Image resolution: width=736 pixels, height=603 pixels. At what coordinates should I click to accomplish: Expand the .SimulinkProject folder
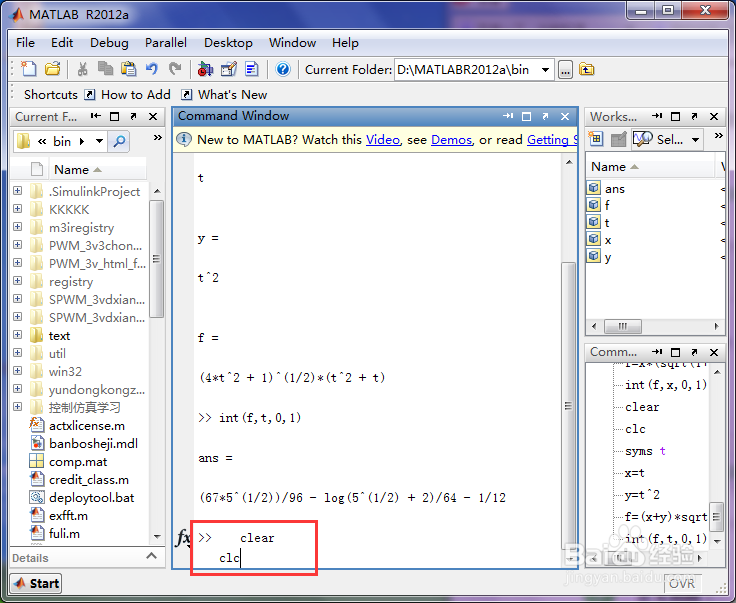coord(18,191)
